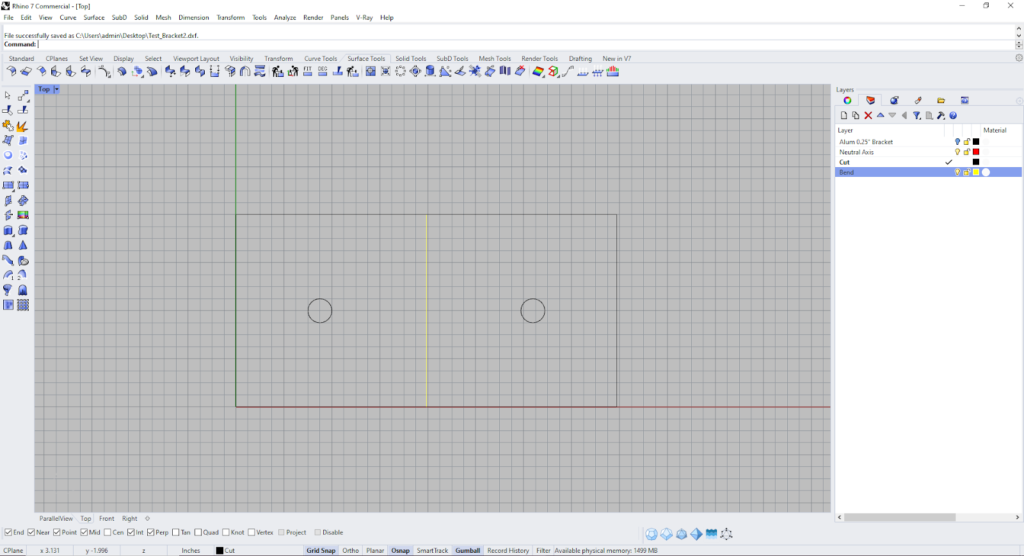The height and width of the screenshot is (556, 1024).
Task: Click the Move Layer Up arrow icon
Action: 881,116
